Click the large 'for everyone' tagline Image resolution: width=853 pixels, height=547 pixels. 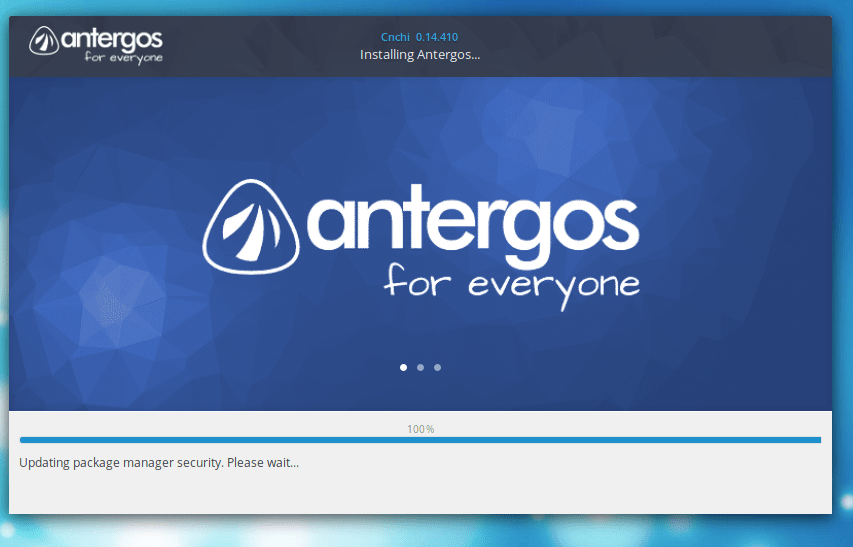511,283
